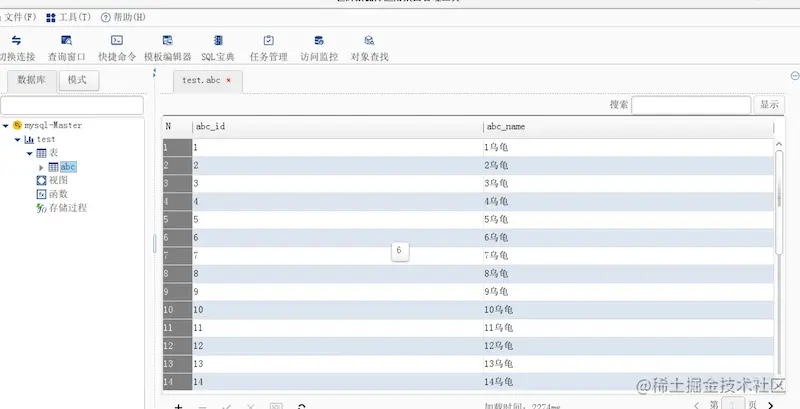The image size is (800, 409).
Task: Open the 查询窗口 query window tool
Action: [66, 41]
